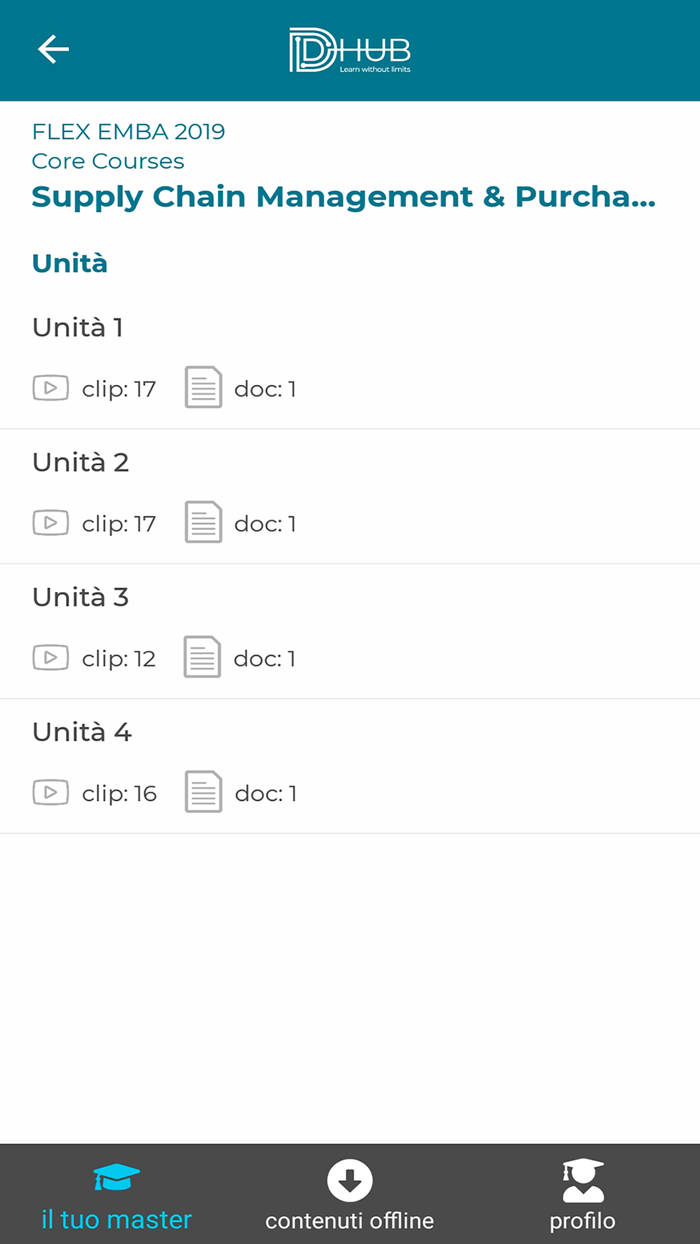Select the il tuo master tab
The height and width of the screenshot is (1244, 700).
[115, 1195]
